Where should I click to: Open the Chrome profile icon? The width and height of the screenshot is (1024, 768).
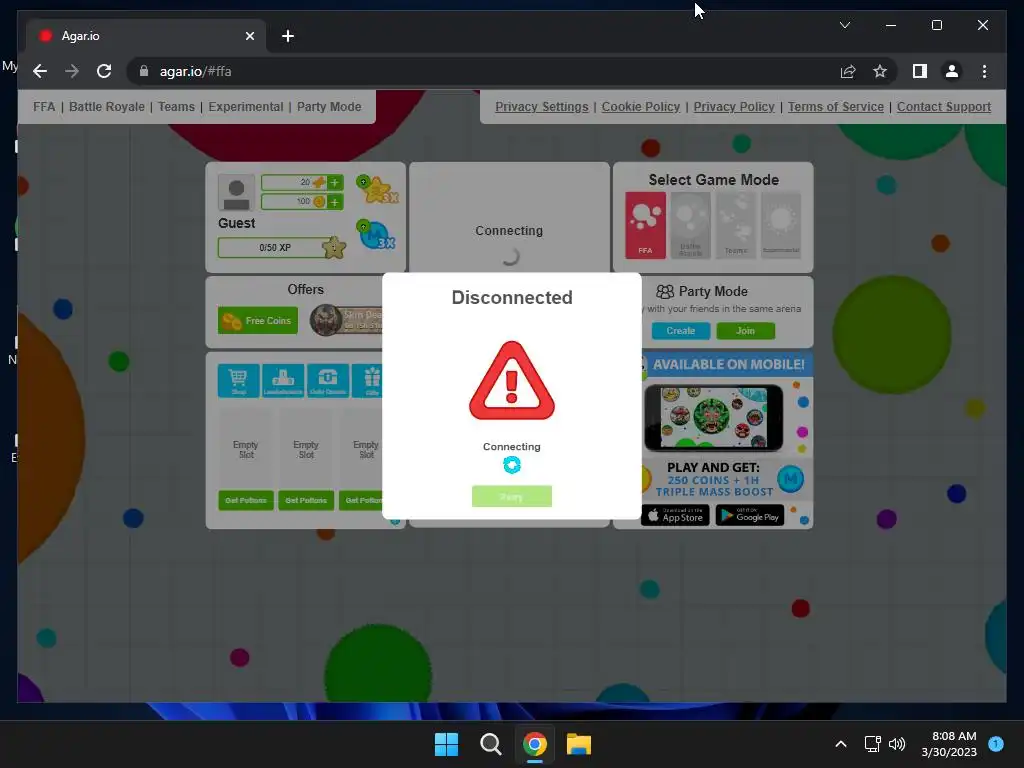tap(952, 71)
